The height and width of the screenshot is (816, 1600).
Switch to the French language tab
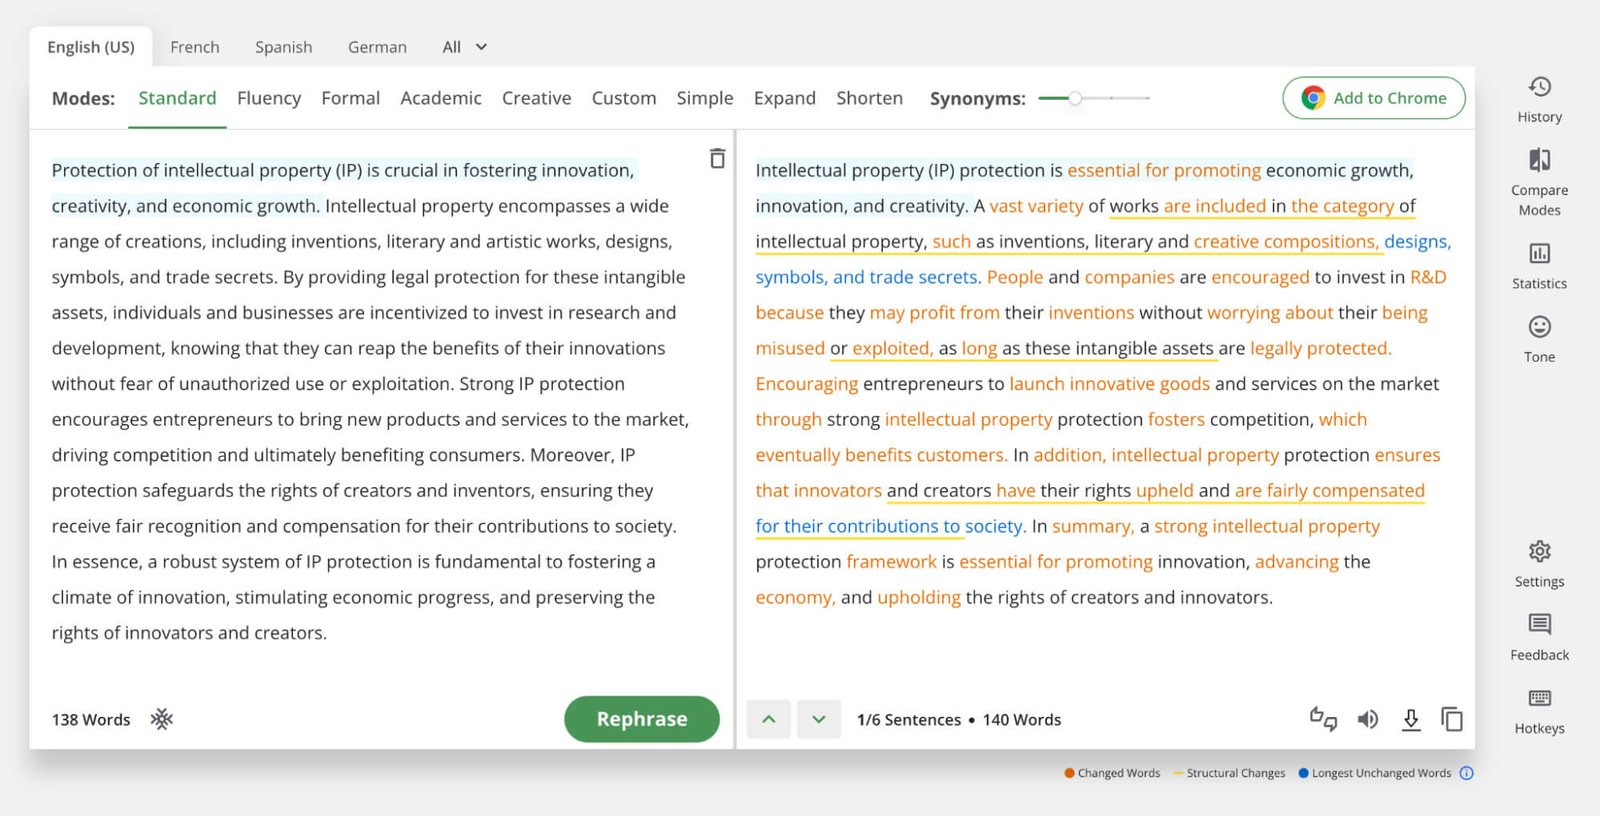point(195,47)
